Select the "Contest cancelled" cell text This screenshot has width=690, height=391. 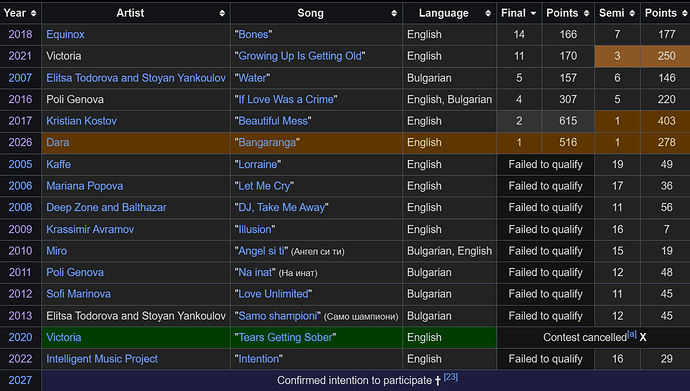tap(585, 337)
